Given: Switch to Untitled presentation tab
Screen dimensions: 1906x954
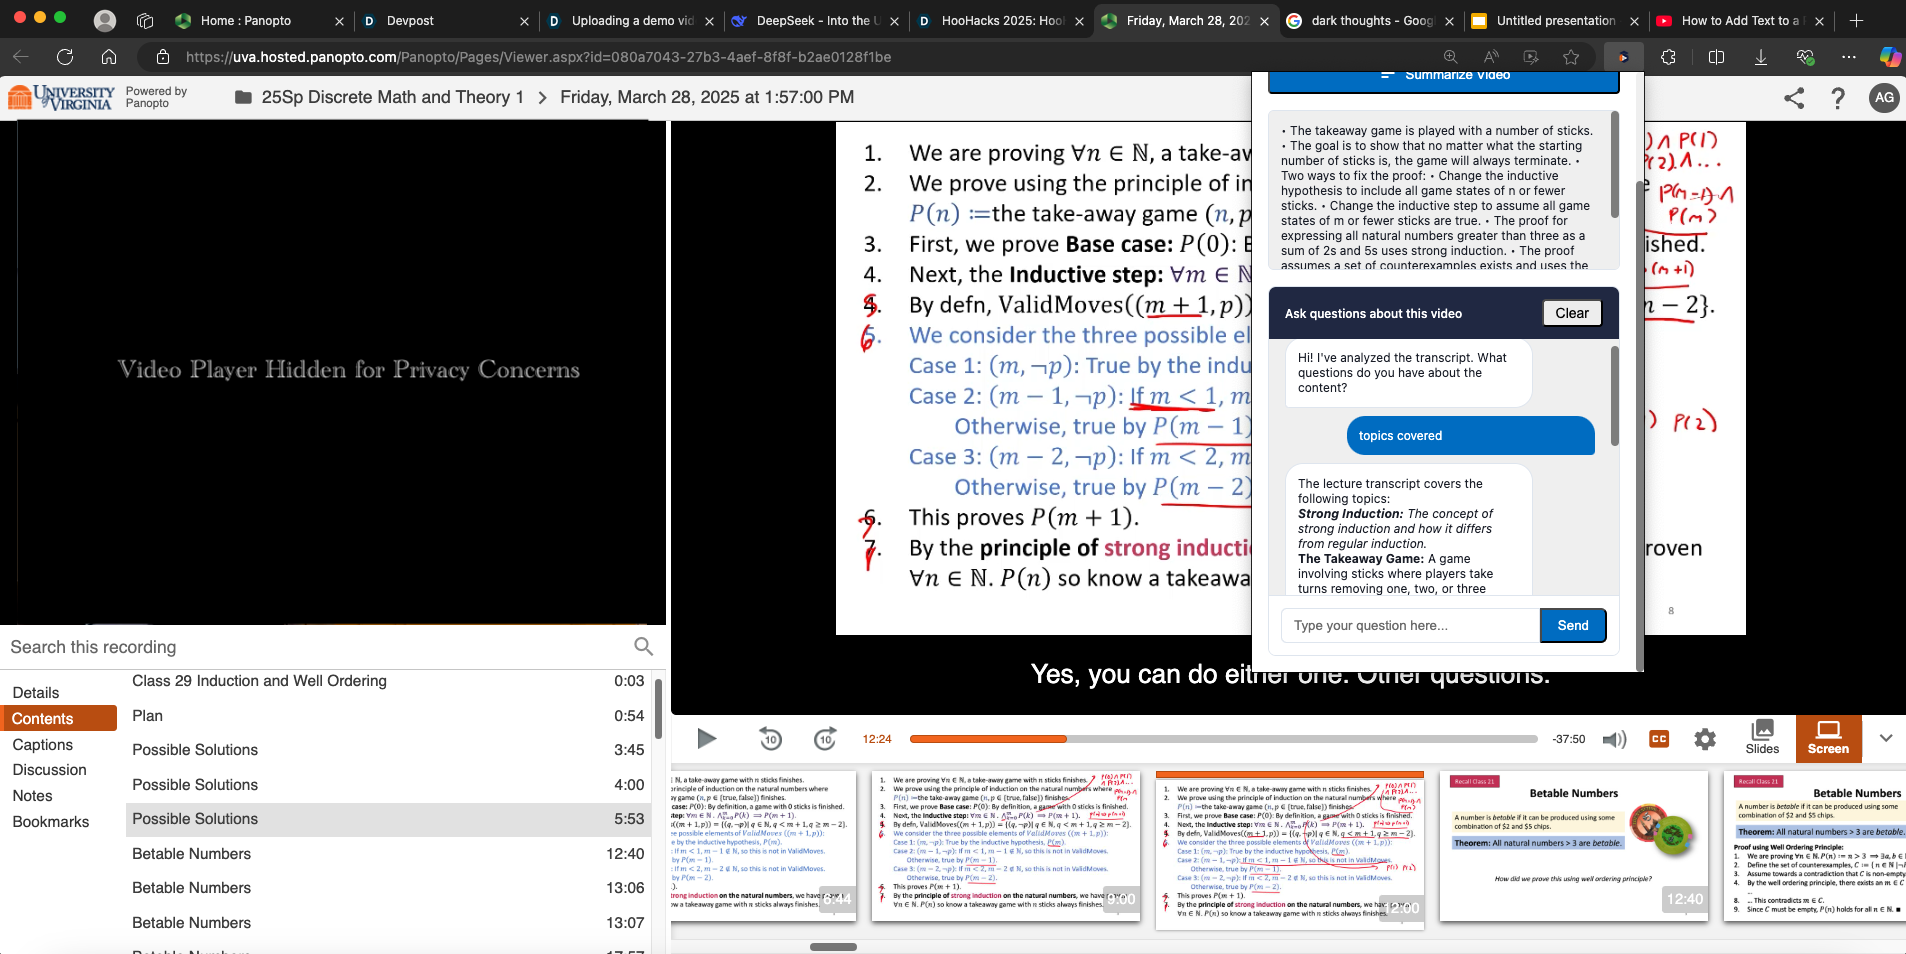Looking at the screenshot, I should click(x=1555, y=20).
